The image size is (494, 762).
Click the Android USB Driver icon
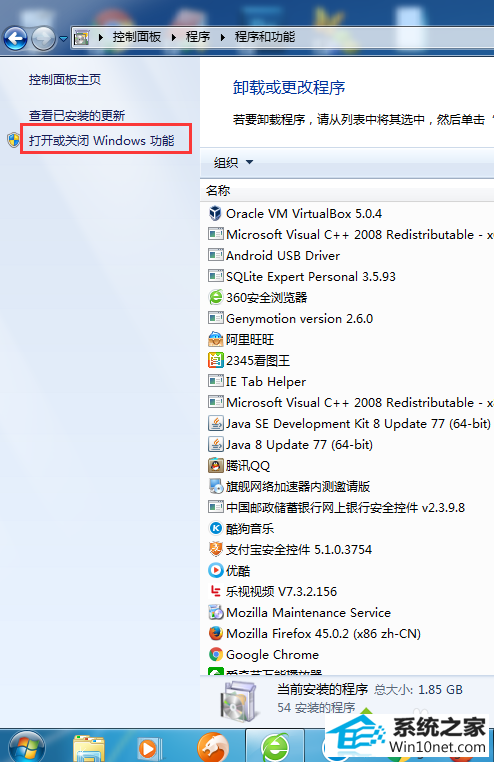coord(215,255)
